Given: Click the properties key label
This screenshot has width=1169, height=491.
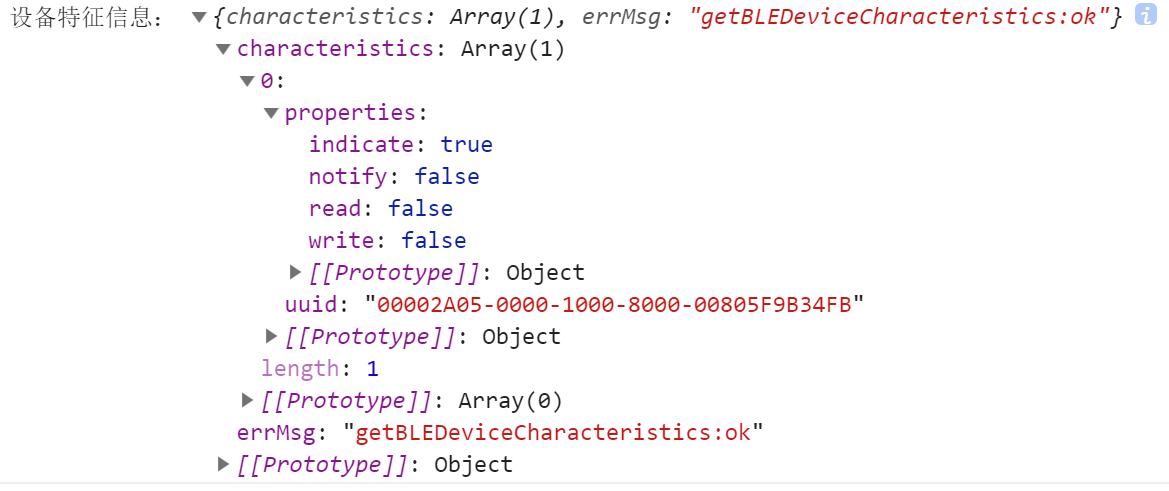Looking at the screenshot, I should click(x=351, y=113).
